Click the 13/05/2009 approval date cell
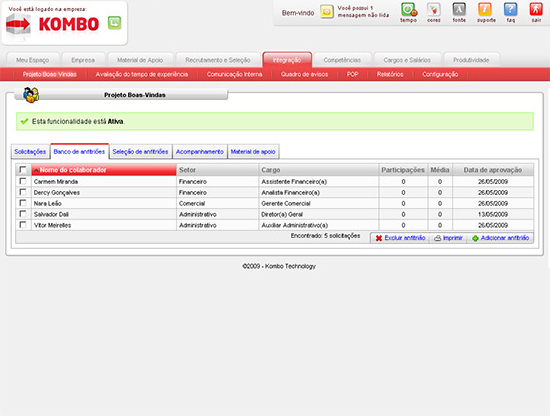The image size is (550, 416). (x=493, y=214)
